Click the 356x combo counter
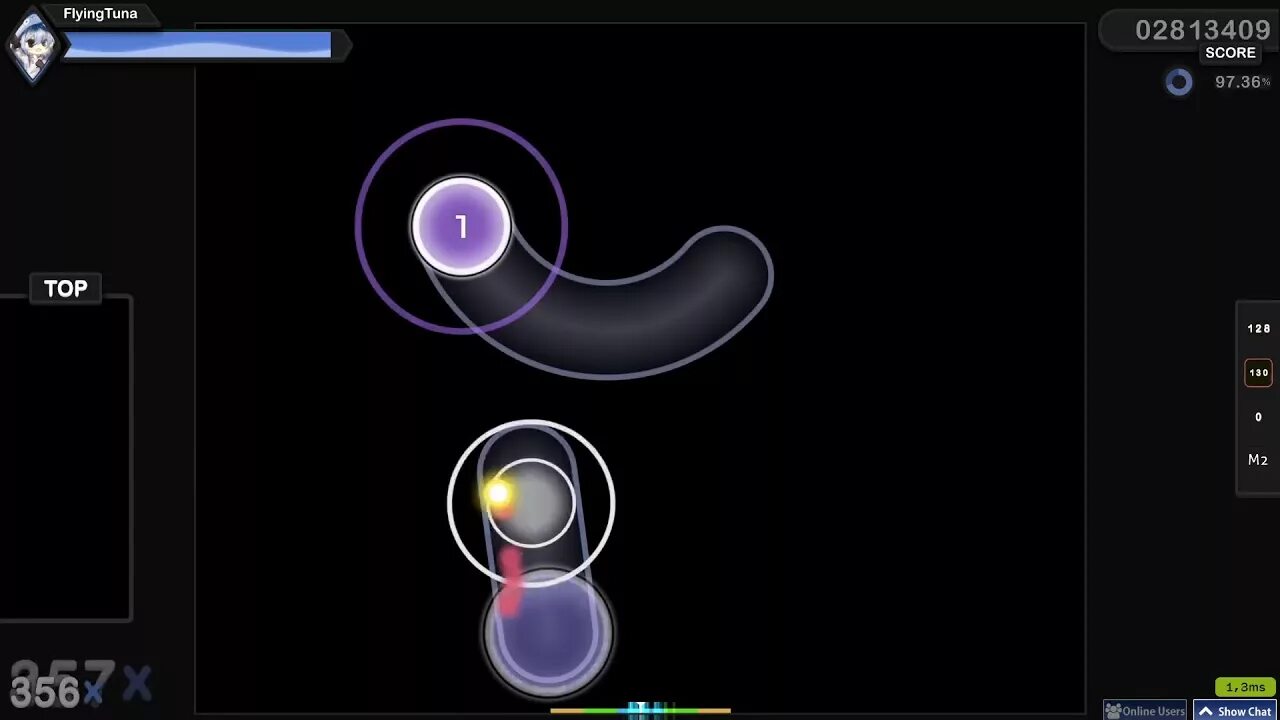This screenshot has height=720, width=1280. click(x=56, y=692)
